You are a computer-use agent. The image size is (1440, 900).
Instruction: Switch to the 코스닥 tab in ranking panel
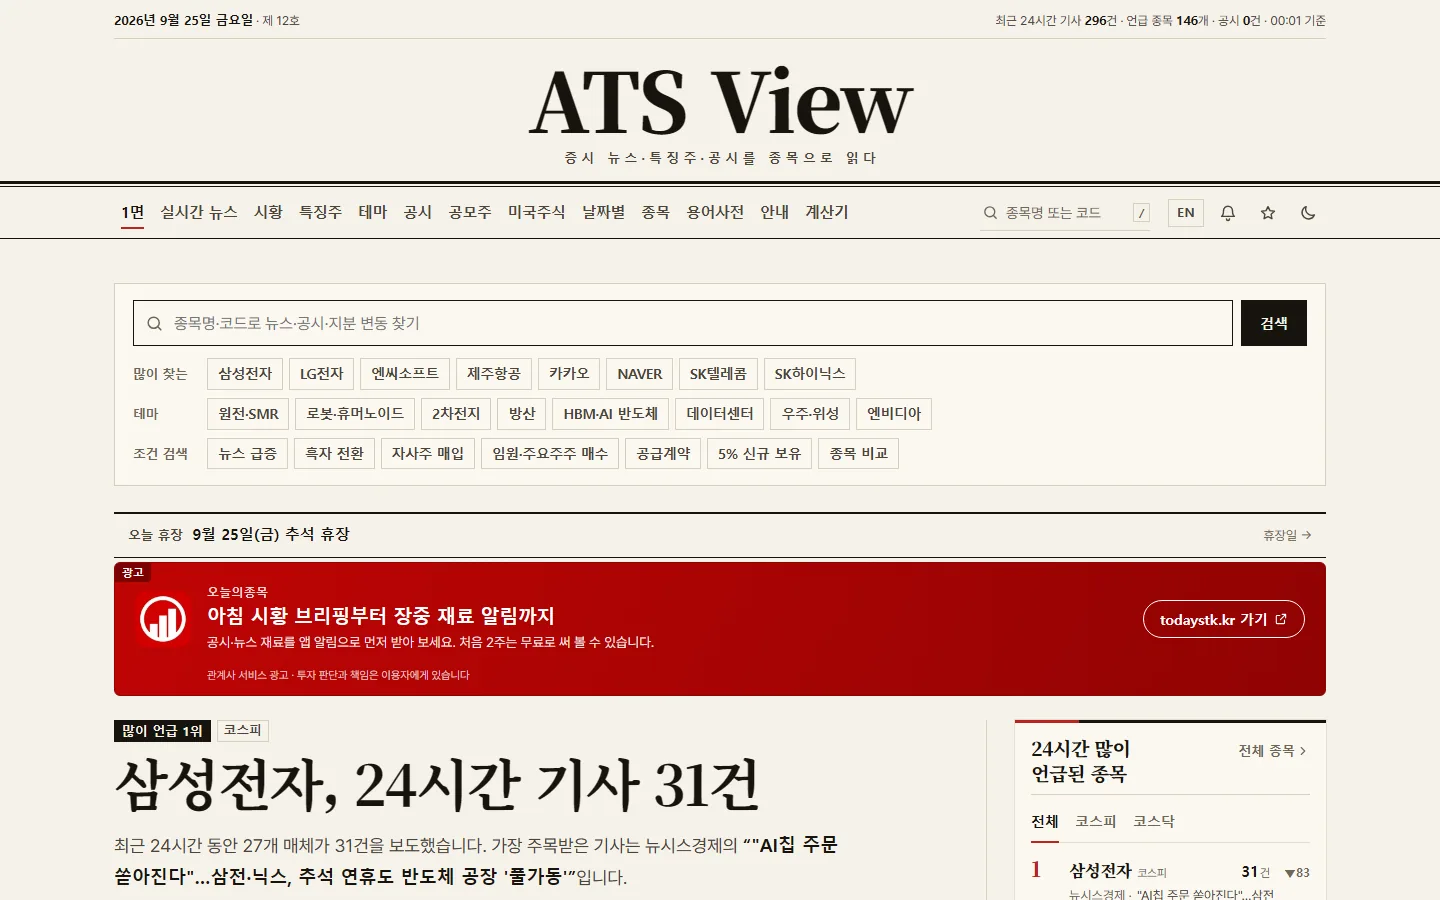pos(1154,821)
